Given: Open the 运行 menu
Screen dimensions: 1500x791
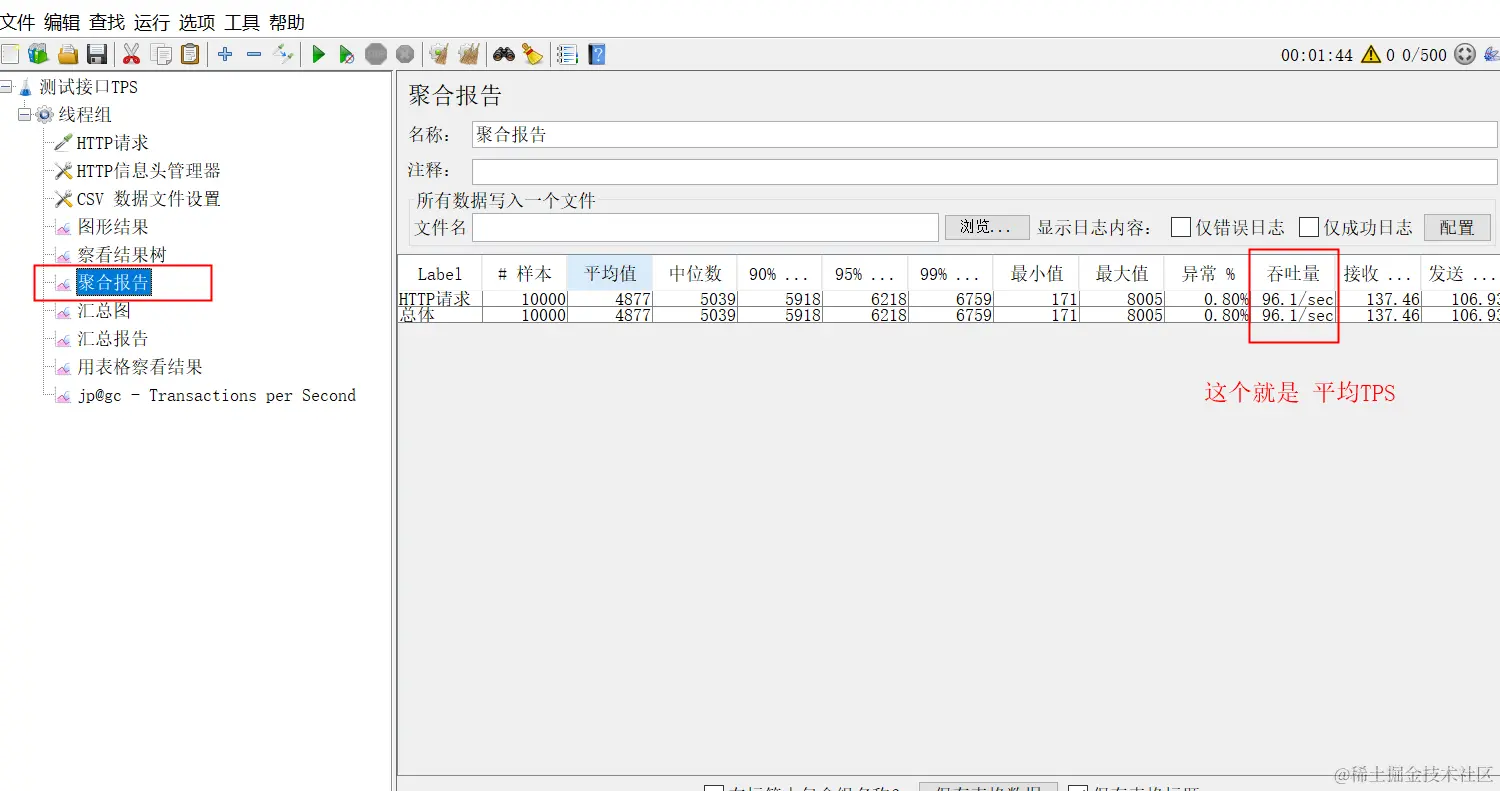Looking at the screenshot, I should (151, 21).
